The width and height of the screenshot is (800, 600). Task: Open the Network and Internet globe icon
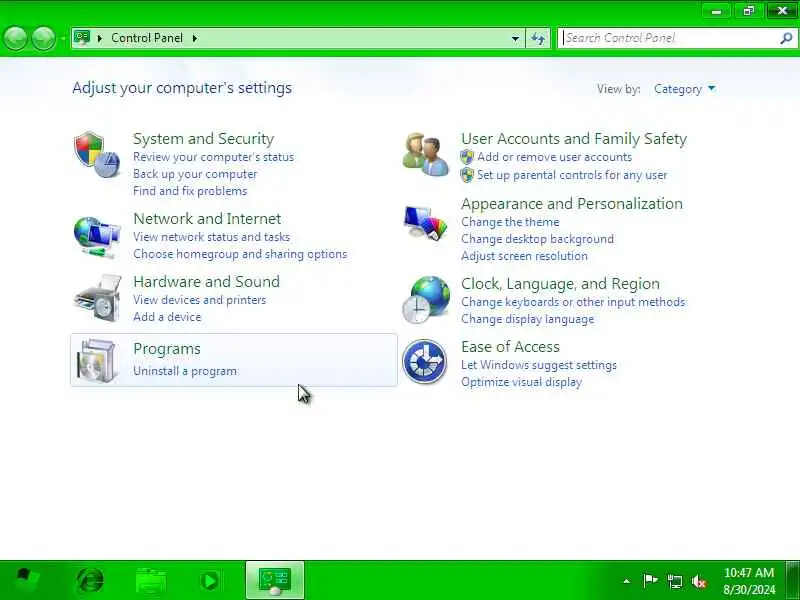click(x=97, y=237)
